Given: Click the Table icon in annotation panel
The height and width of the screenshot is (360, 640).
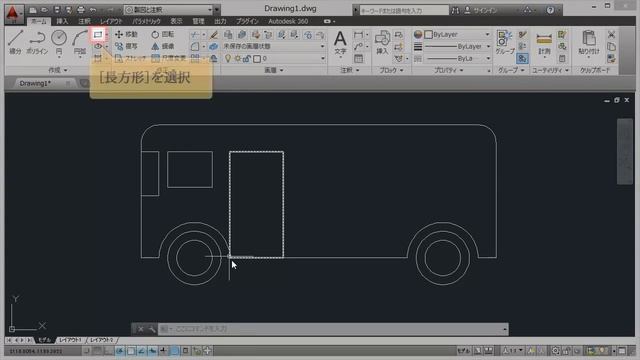Looking at the screenshot, I should tap(358, 59).
